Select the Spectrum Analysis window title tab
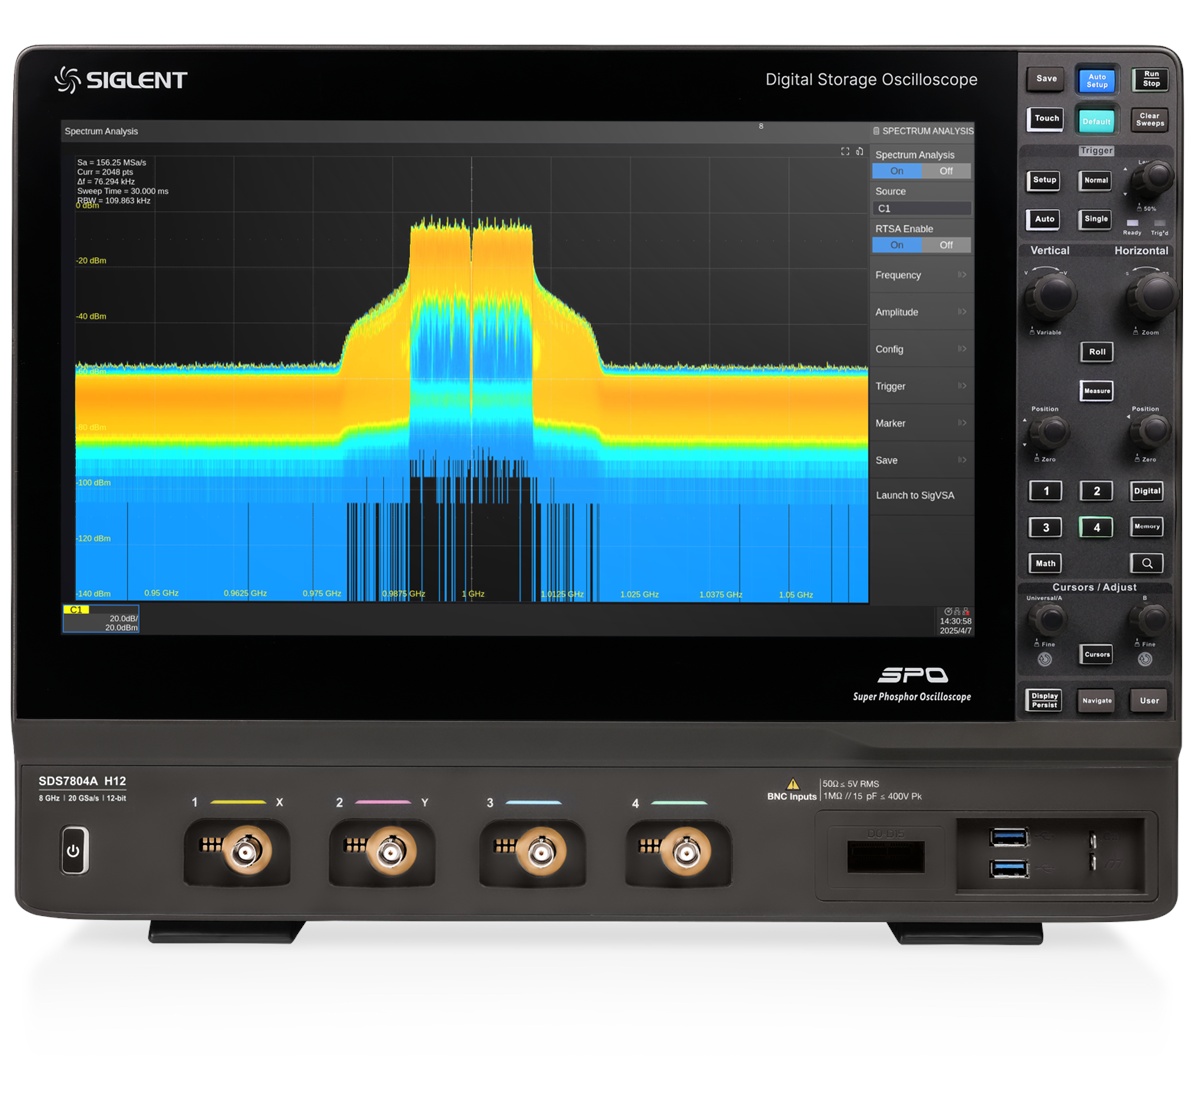Image resolution: width=1200 pixels, height=1100 pixels. tap(101, 131)
